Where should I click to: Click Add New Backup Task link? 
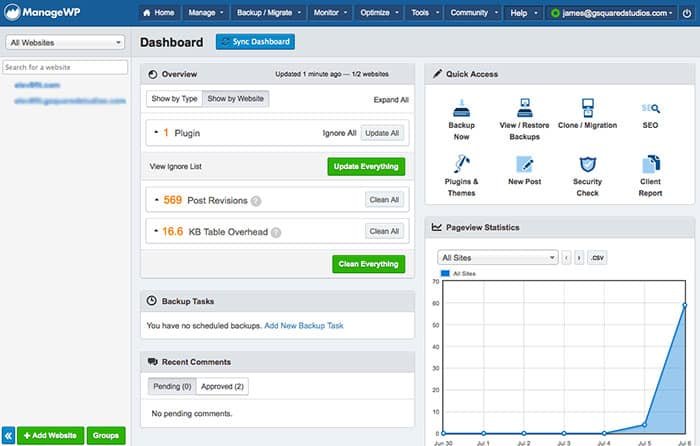[304, 325]
